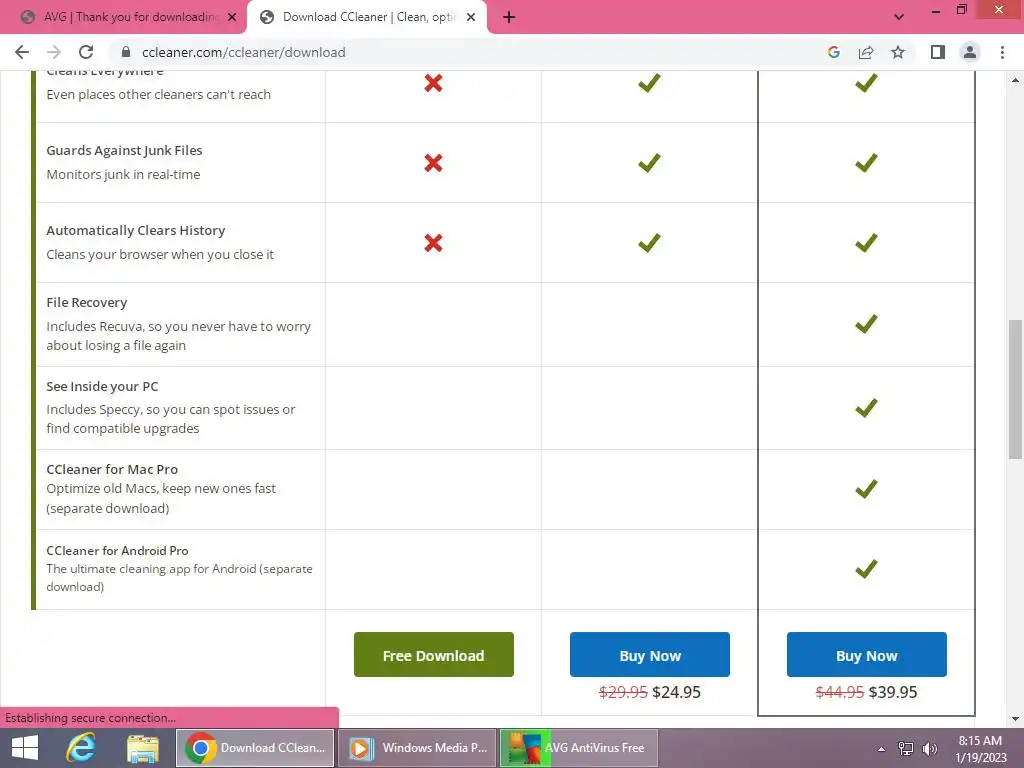Click Buy Now for $39.95 plan

click(867, 654)
